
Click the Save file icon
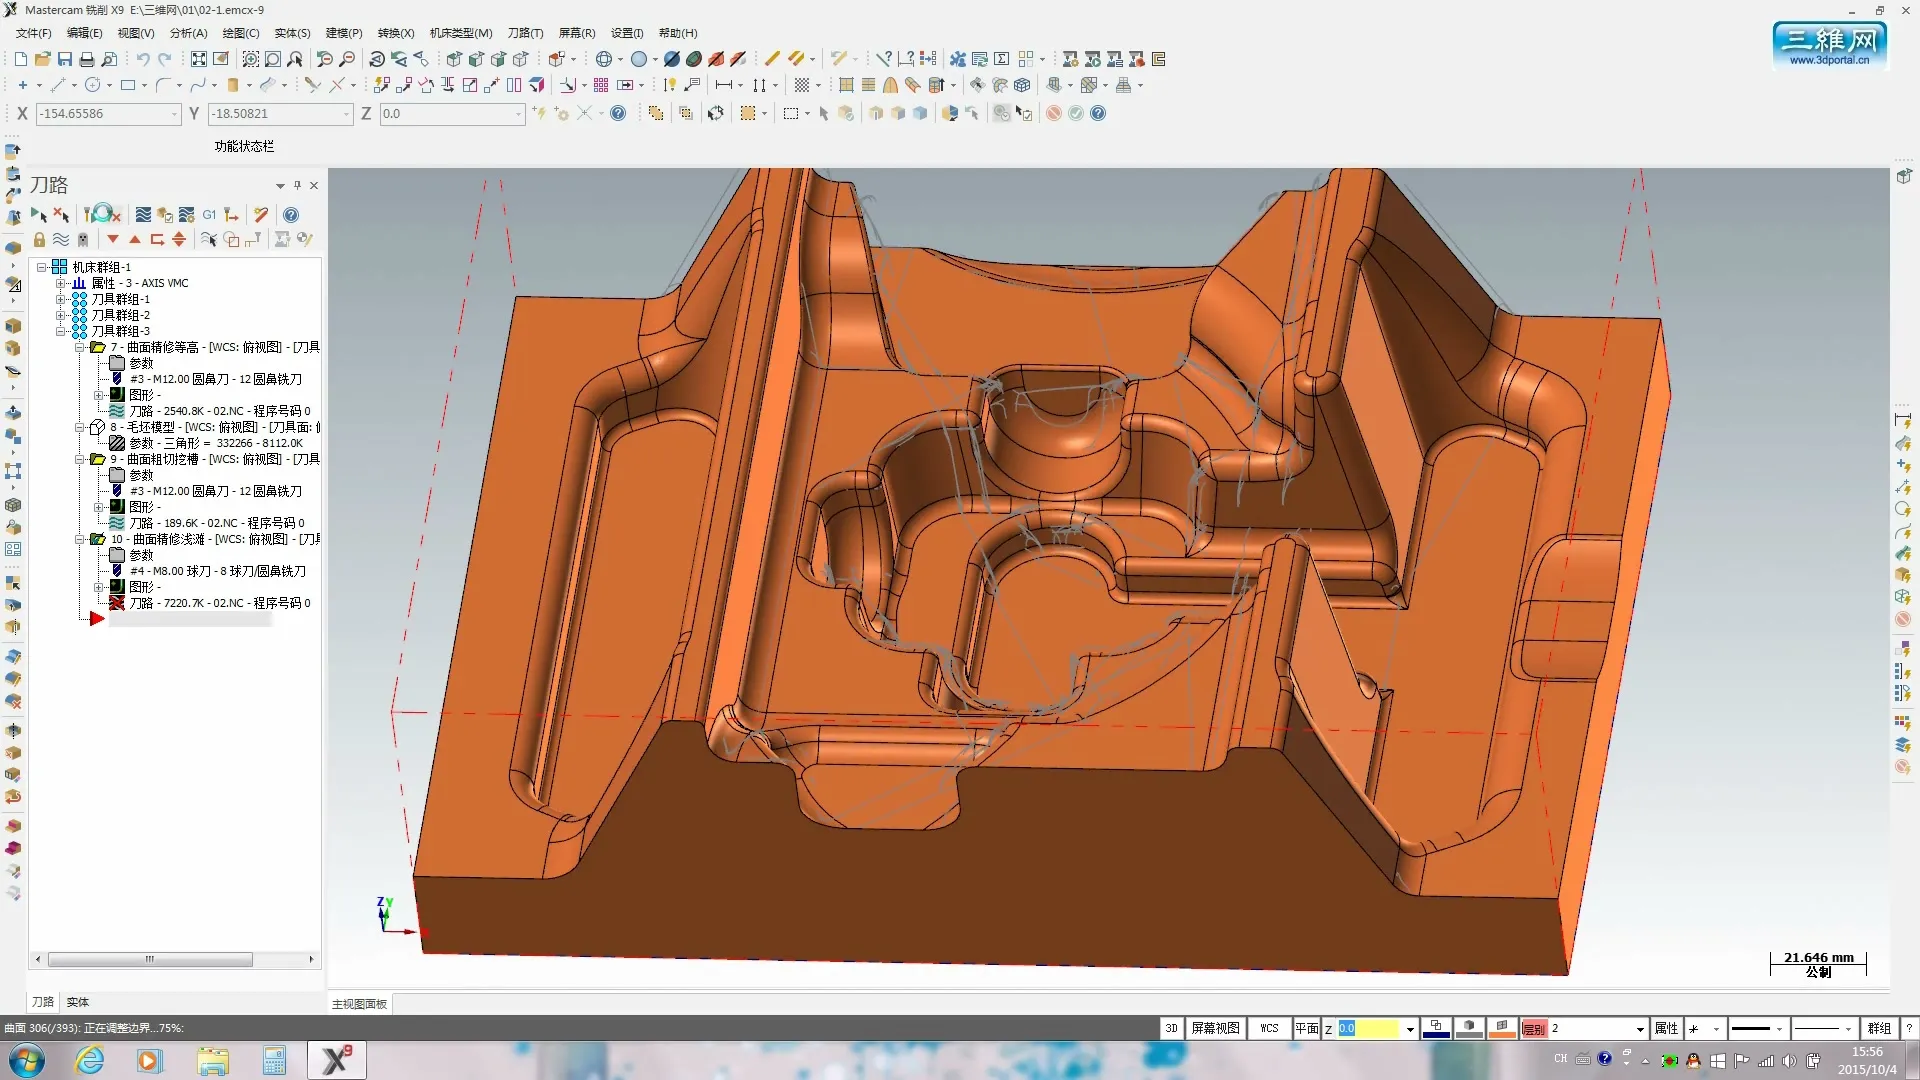click(x=65, y=59)
